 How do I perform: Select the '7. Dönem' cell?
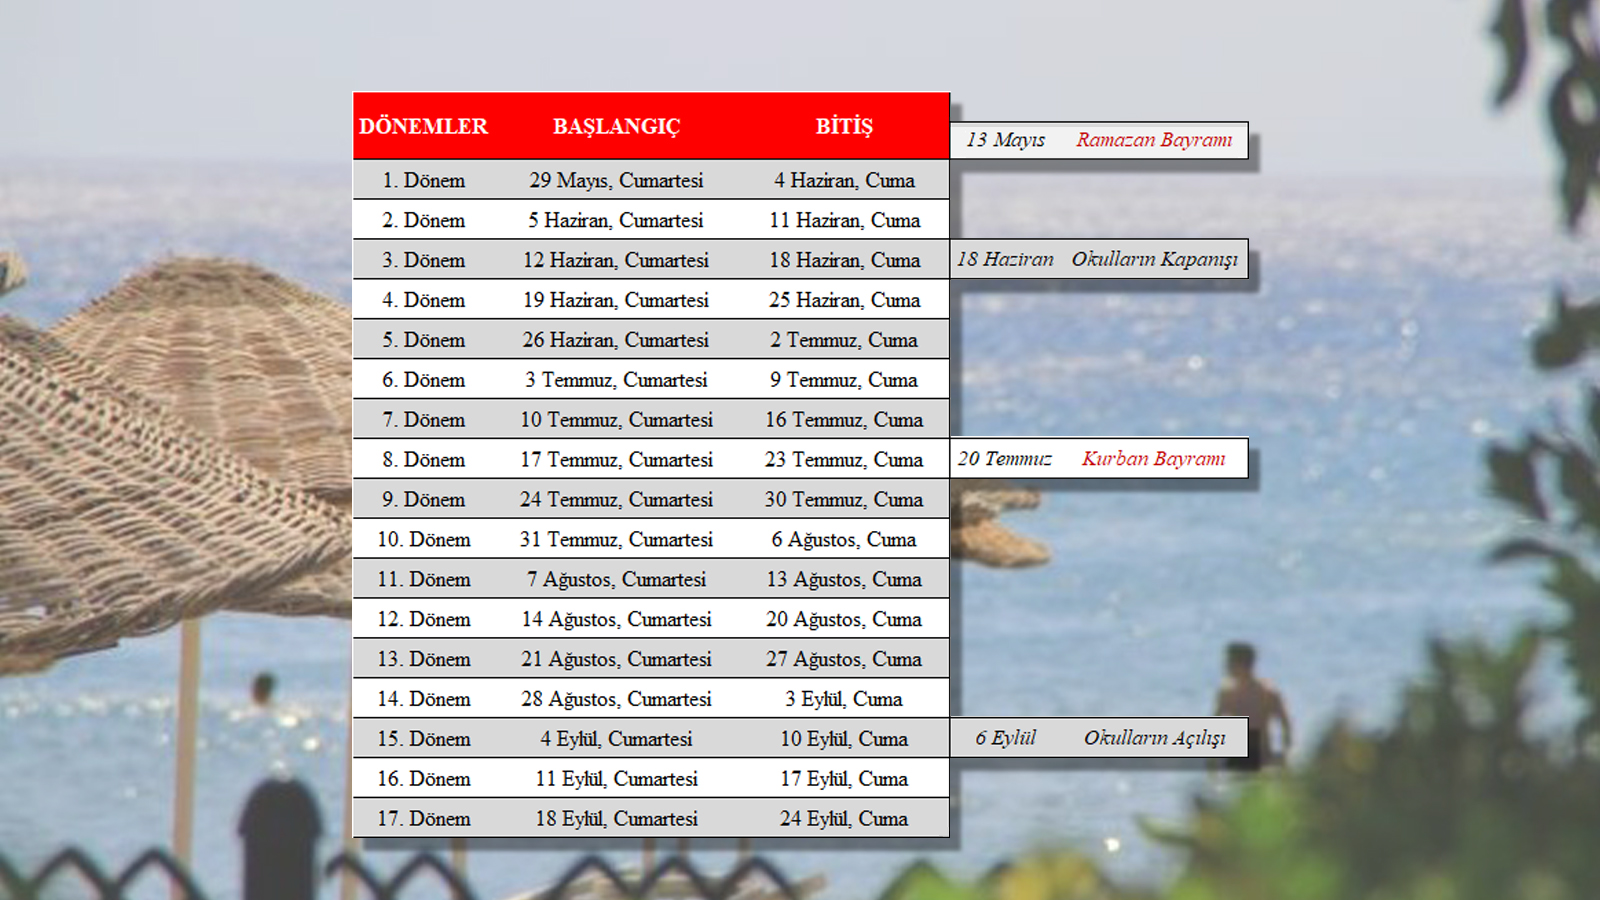coord(424,421)
